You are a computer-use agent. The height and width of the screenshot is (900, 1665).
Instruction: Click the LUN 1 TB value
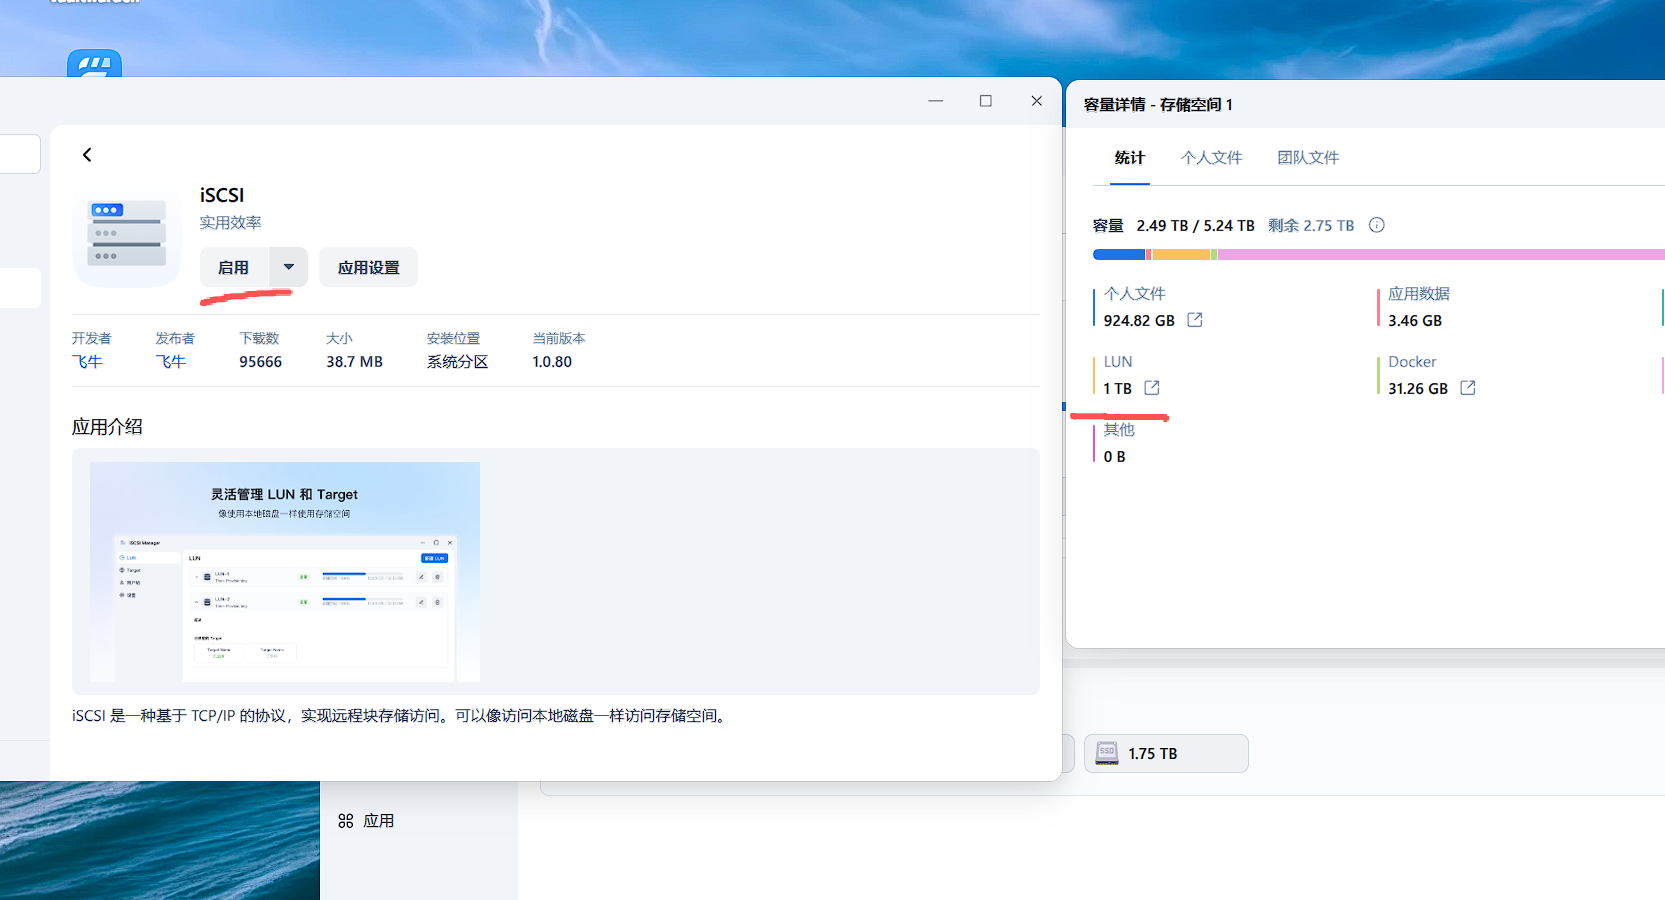click(1118, 389)
